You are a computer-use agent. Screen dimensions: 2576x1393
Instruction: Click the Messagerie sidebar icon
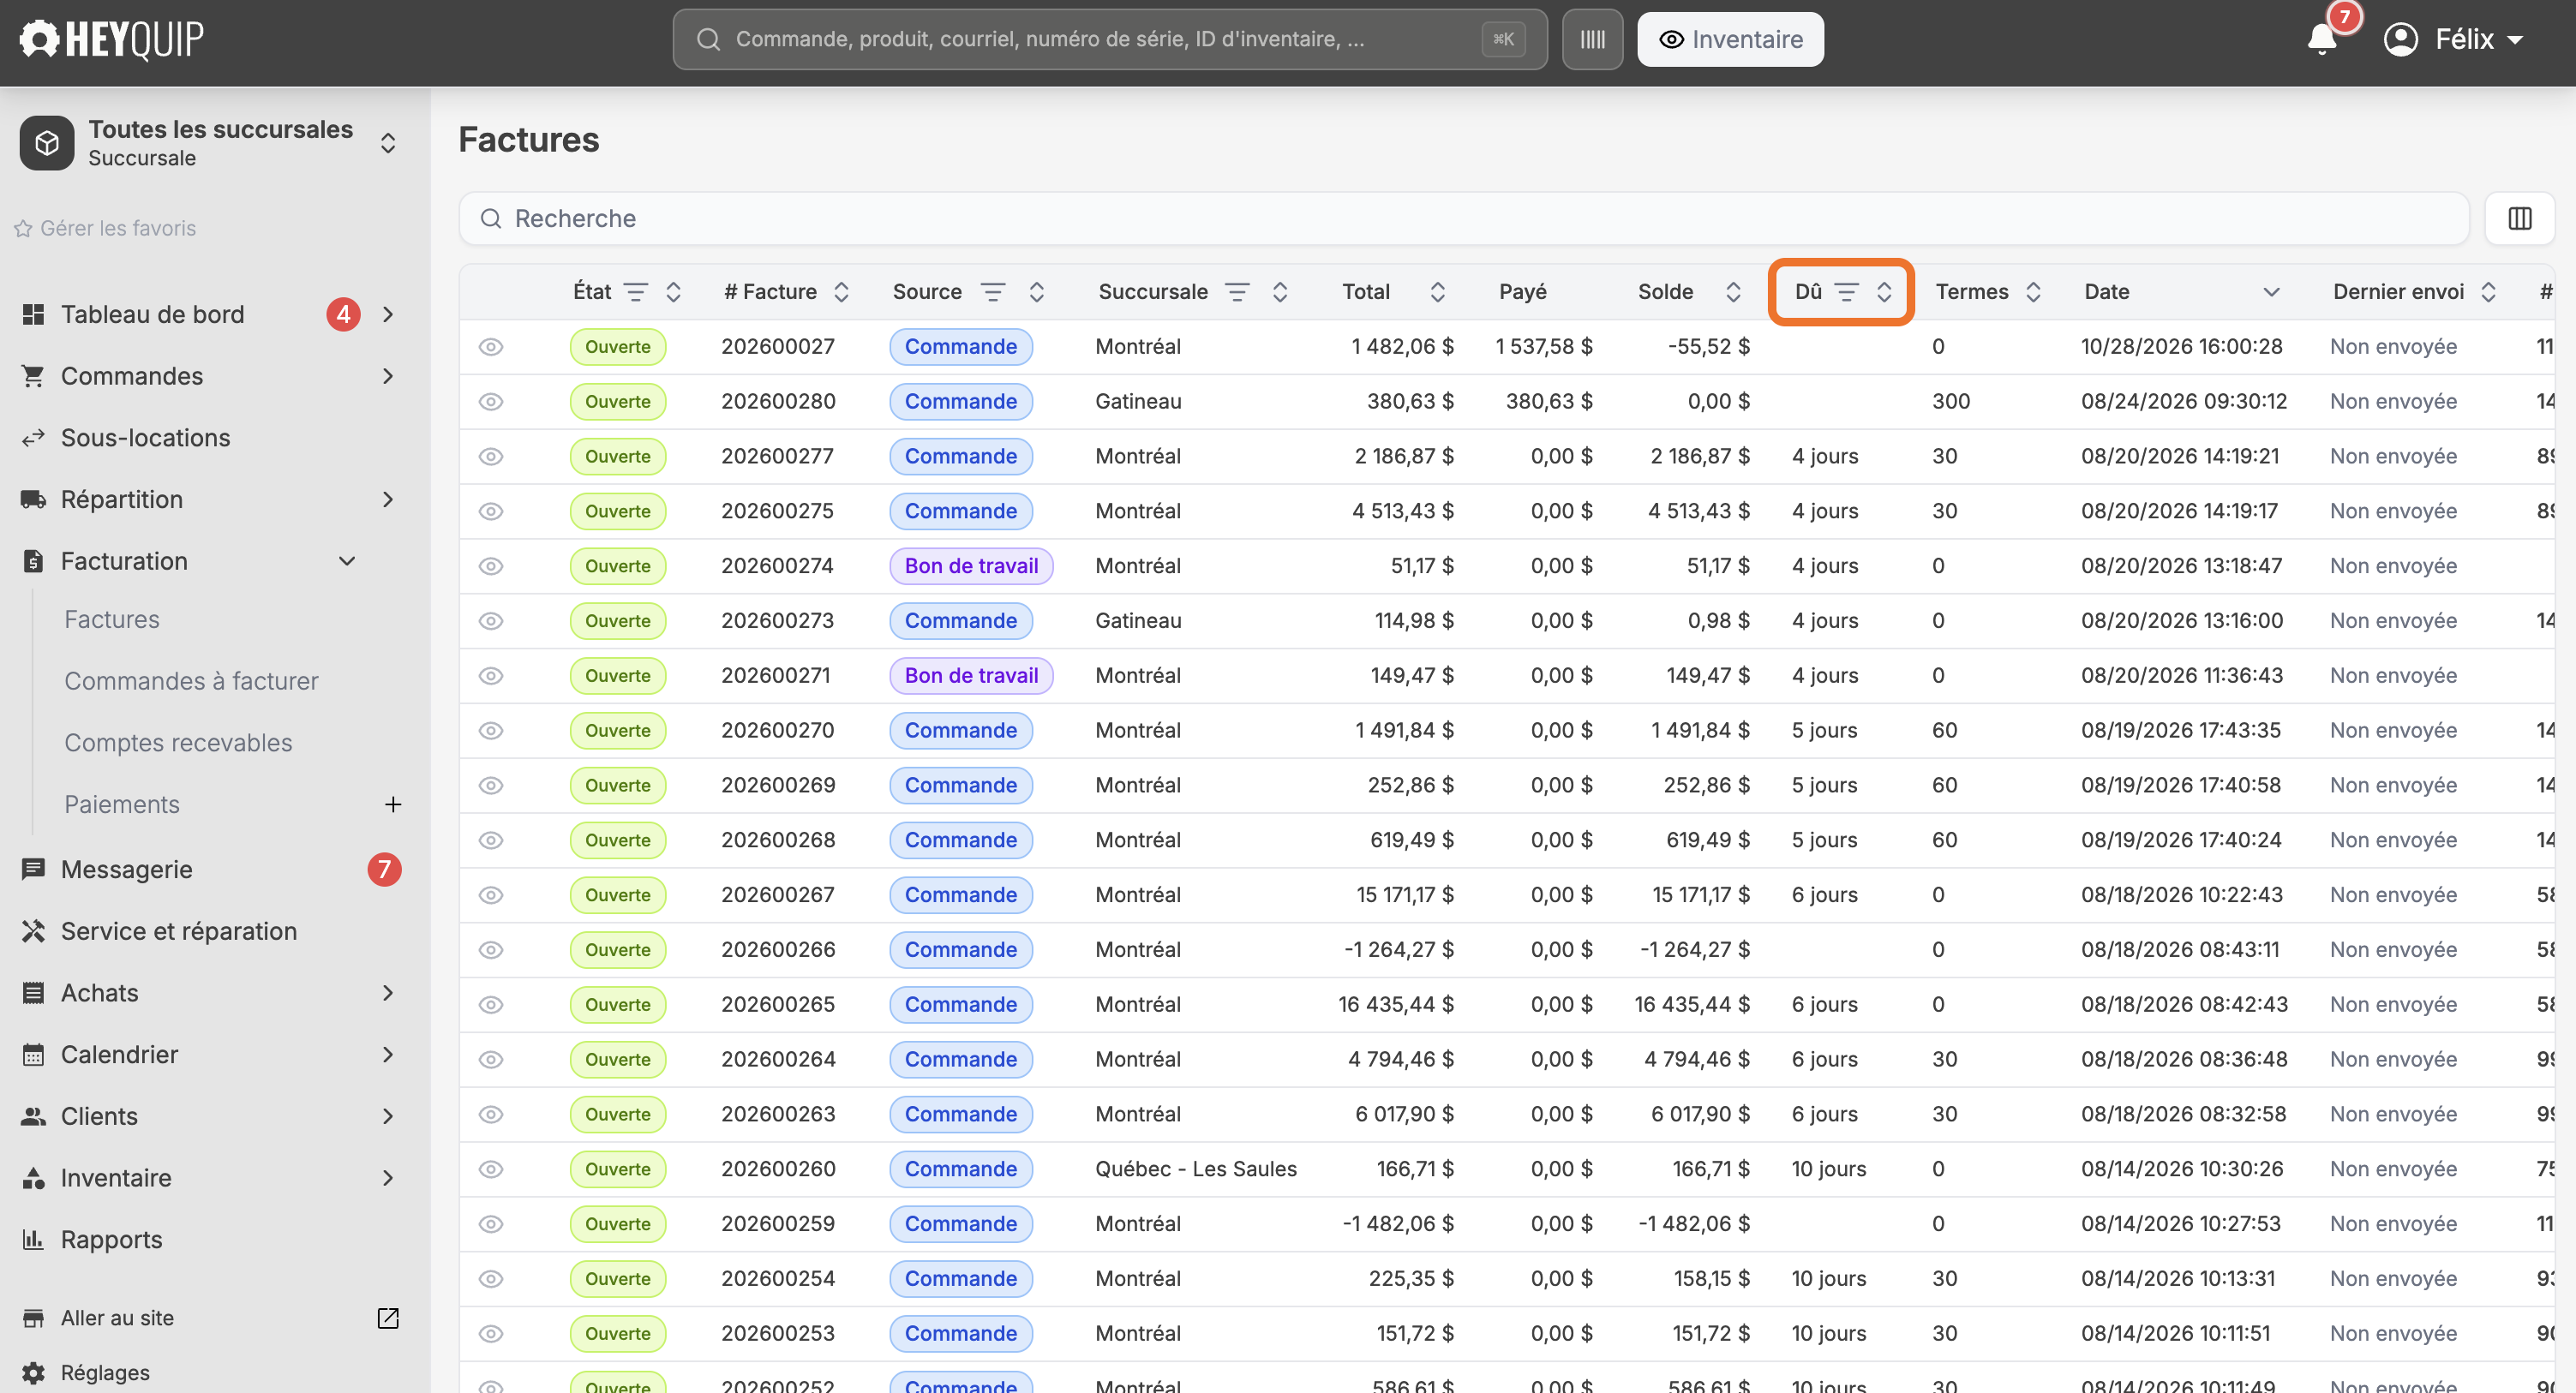pyautogui.click(x=33, y=869)
